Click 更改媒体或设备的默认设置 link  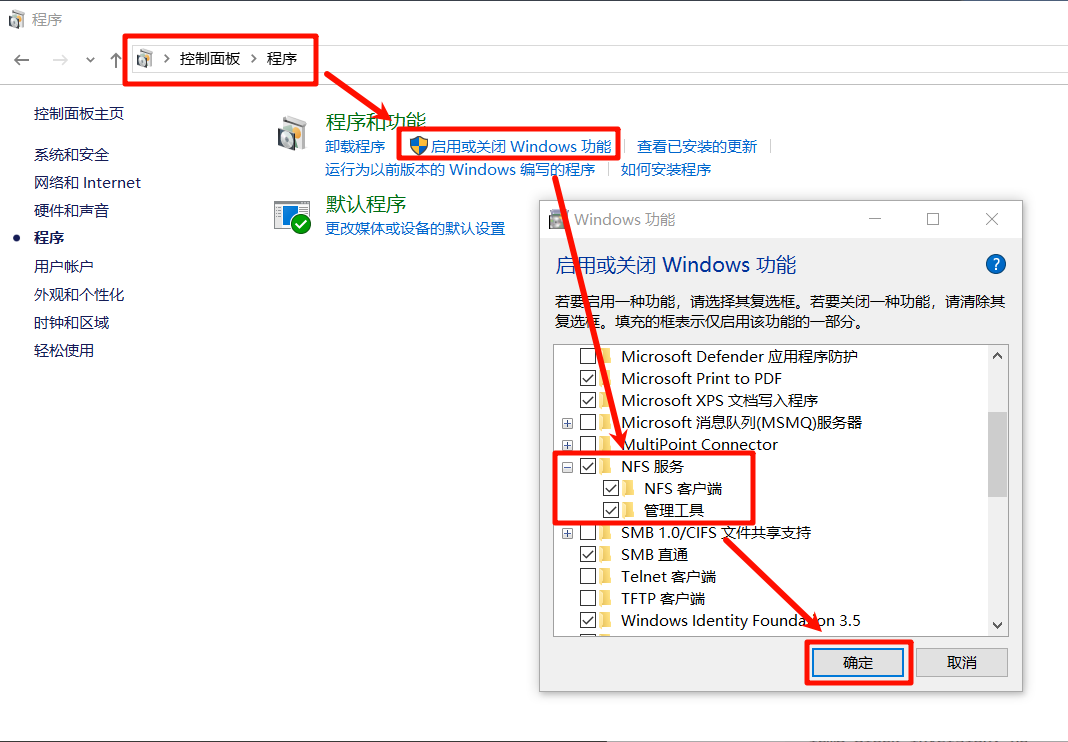(415, 228)
